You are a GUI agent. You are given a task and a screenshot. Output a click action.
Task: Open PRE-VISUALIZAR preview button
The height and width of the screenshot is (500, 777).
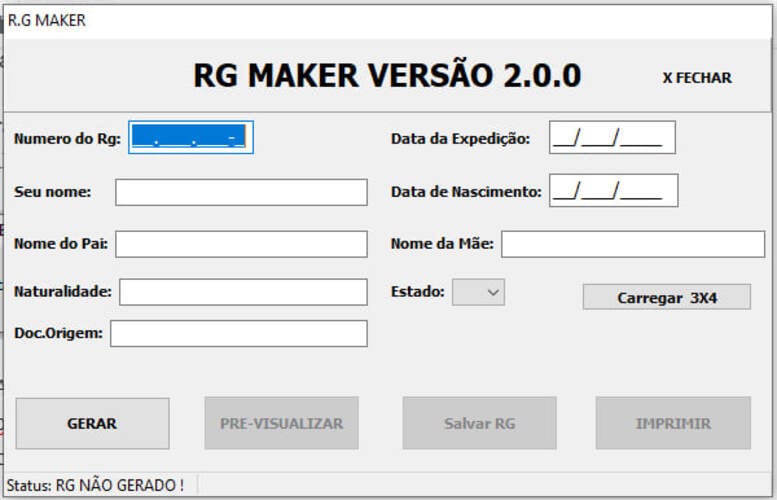[x=281, y=423]
